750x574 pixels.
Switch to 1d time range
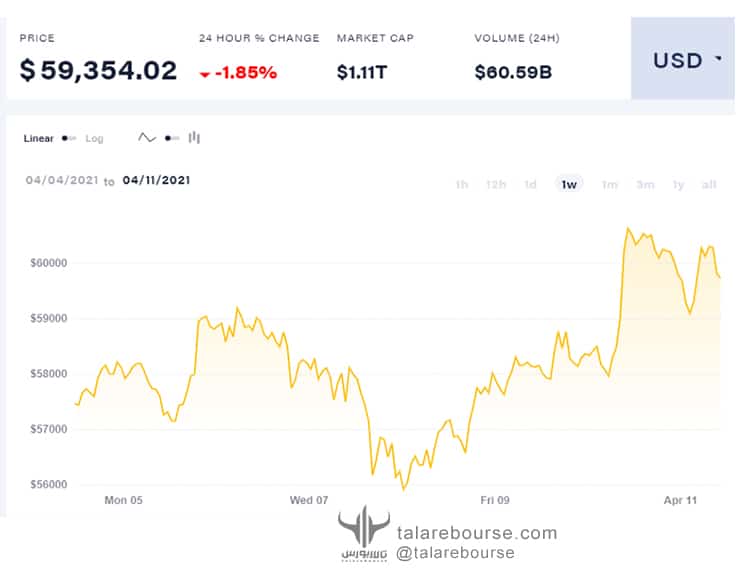point(530,184)
